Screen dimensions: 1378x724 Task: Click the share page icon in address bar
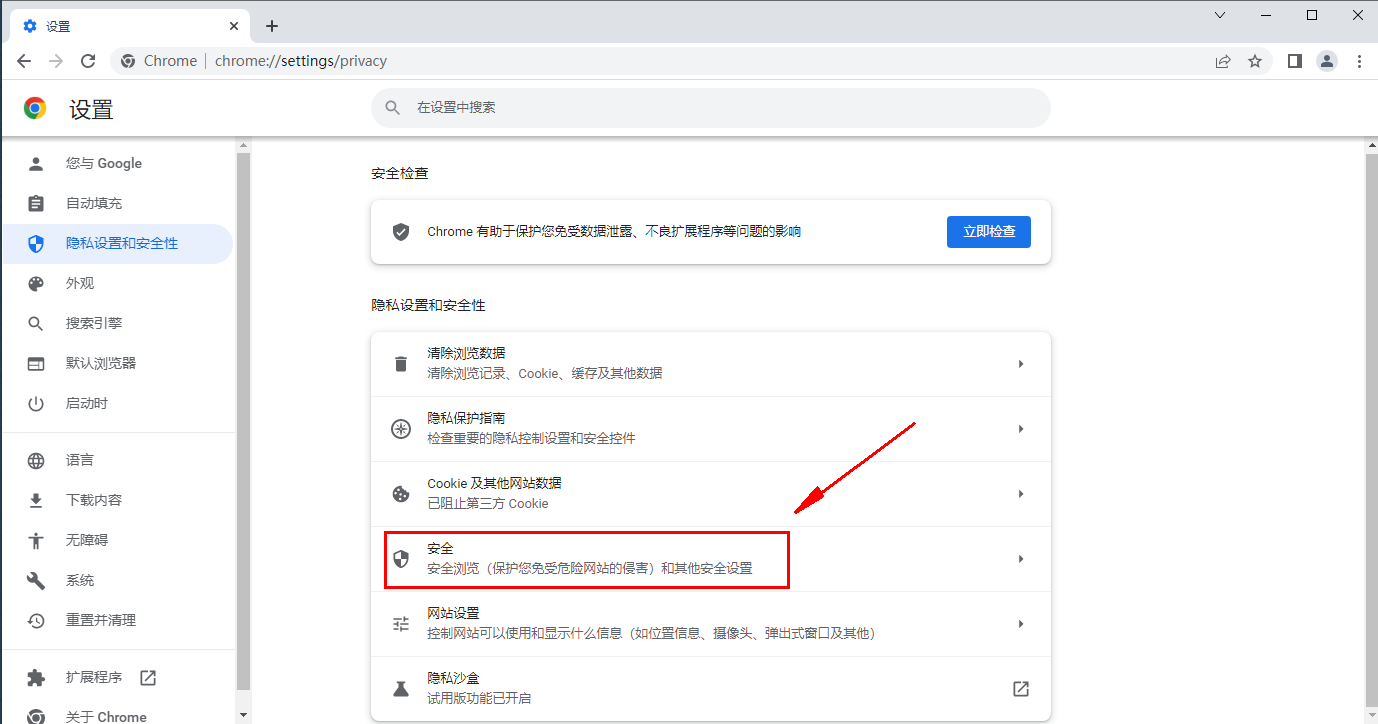[1223, 61]
